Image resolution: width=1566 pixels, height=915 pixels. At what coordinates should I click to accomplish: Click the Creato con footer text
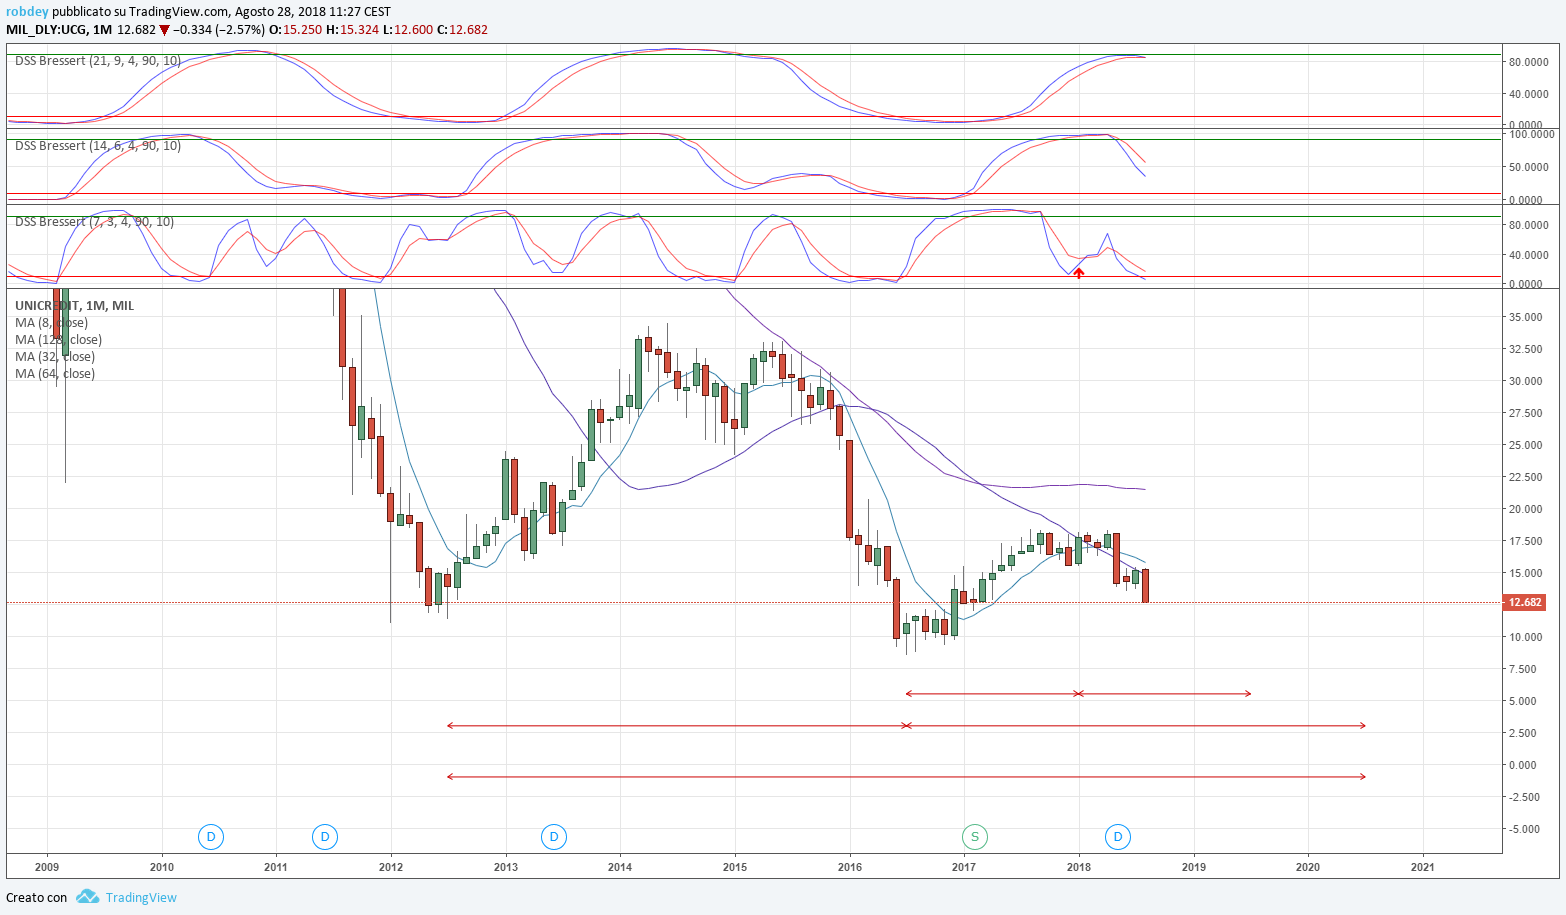[37, 897]
